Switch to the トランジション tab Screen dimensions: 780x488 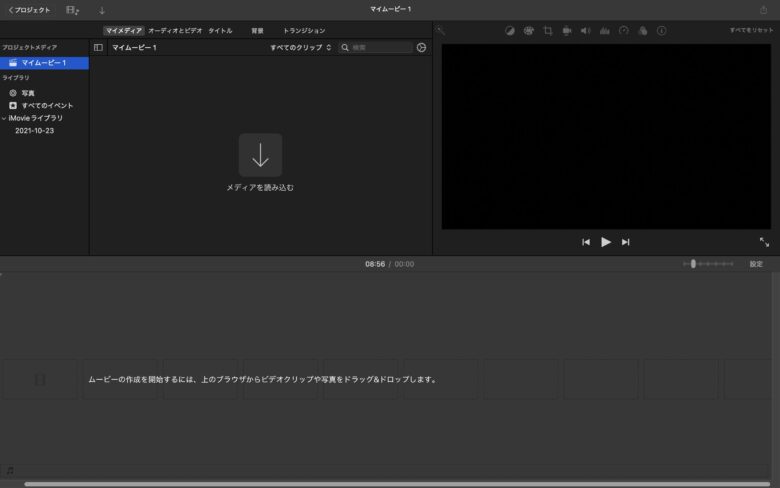click(304, 31)
